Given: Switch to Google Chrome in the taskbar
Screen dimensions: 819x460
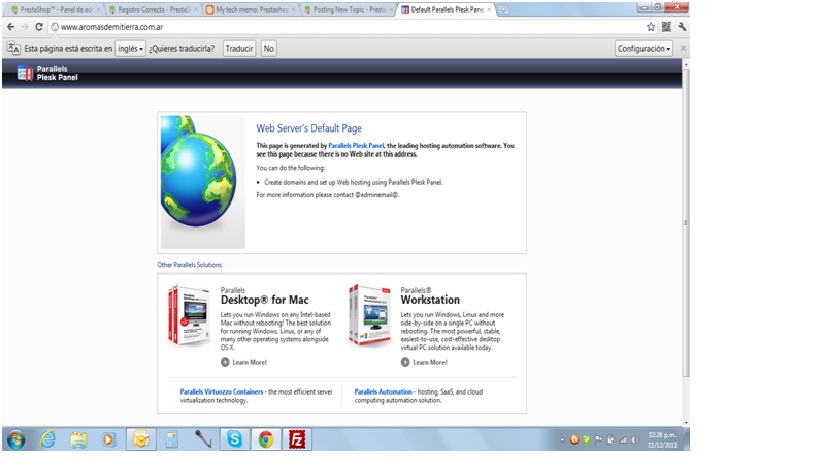Looking at the screenshot, I should pyautogui.click(x=266, y=440).
